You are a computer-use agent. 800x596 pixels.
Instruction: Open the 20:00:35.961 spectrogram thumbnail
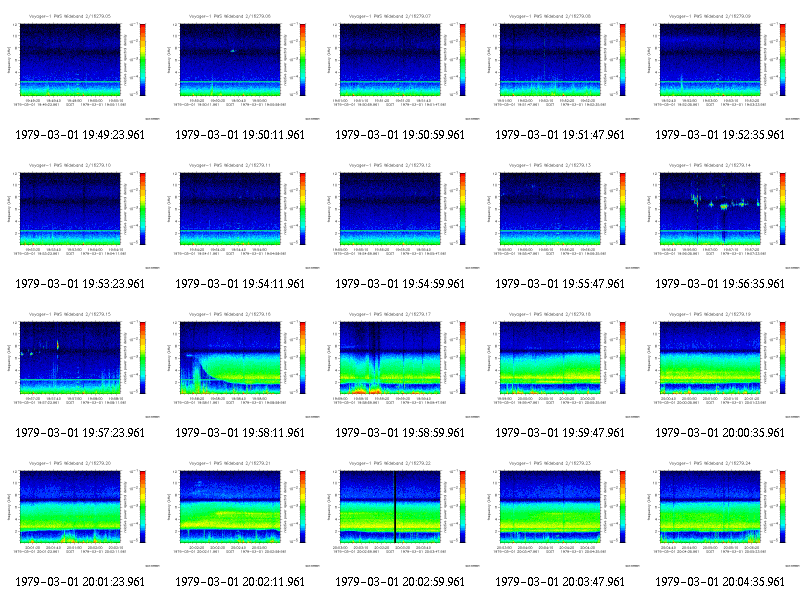tap(720, 362)
